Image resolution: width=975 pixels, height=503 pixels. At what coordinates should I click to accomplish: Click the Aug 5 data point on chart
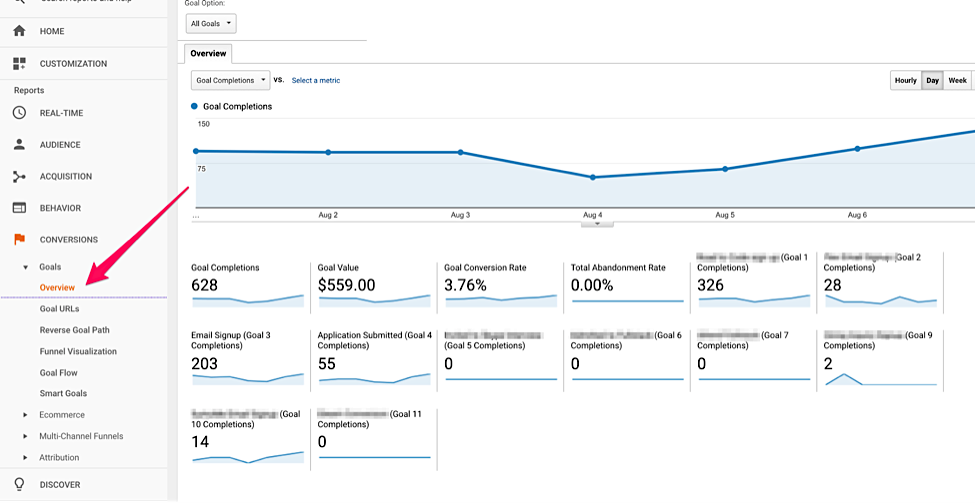(x=725, y=169)
